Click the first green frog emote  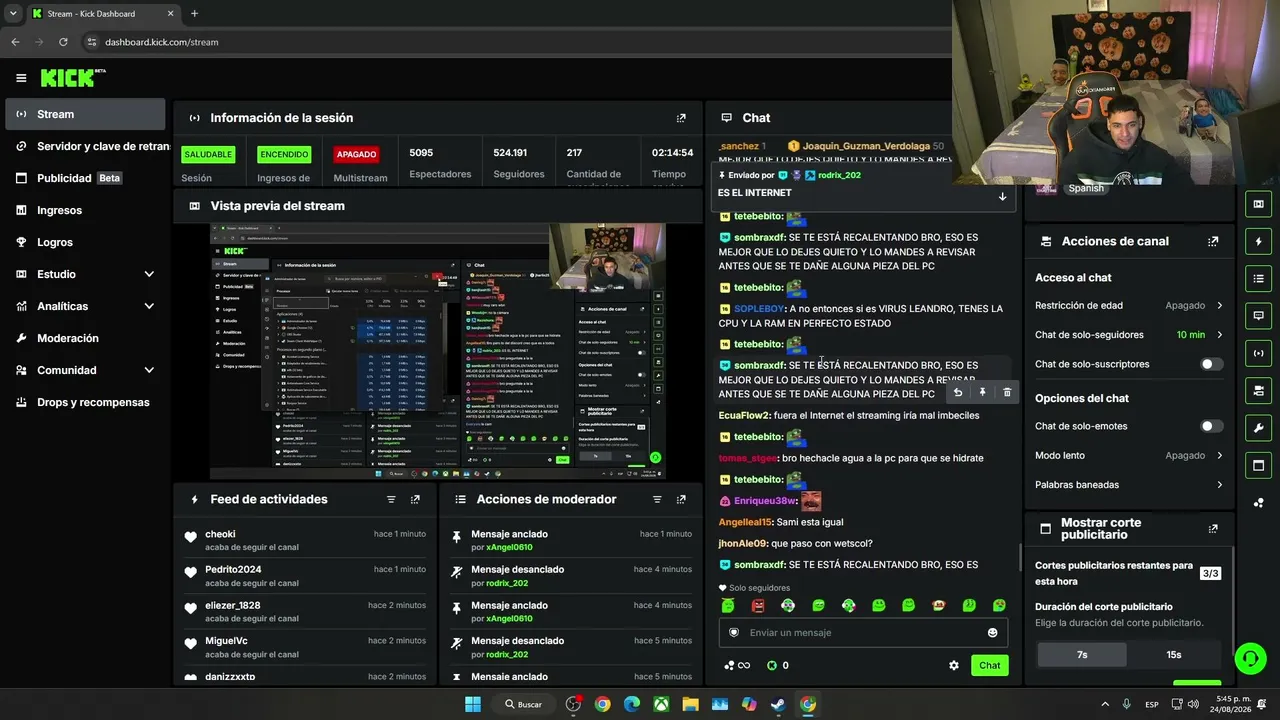tap(728, 605)
